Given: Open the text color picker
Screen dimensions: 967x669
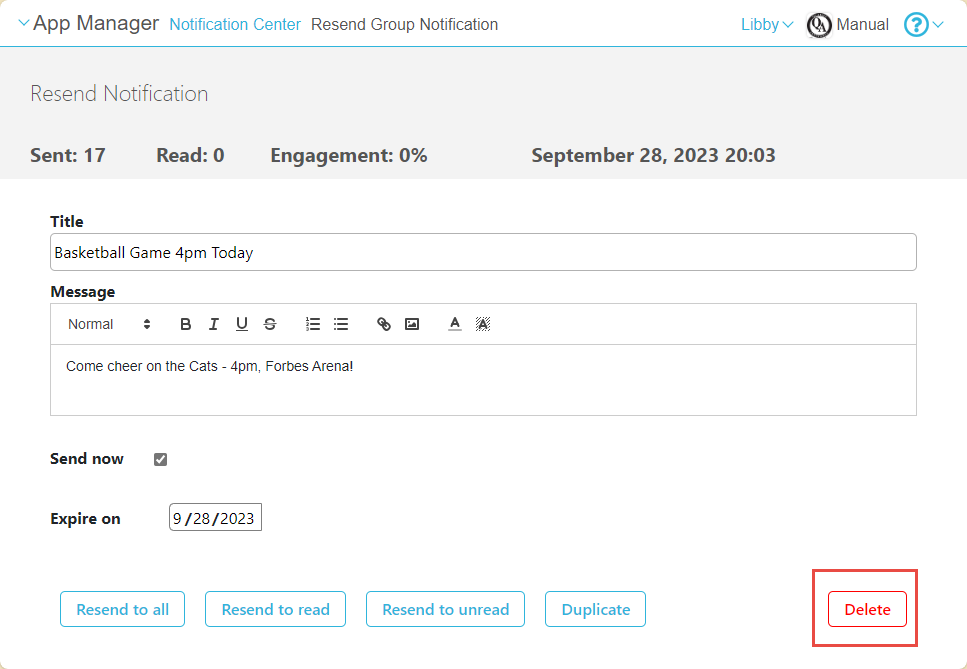Looking at the screenshot, I should click(455, 324).
